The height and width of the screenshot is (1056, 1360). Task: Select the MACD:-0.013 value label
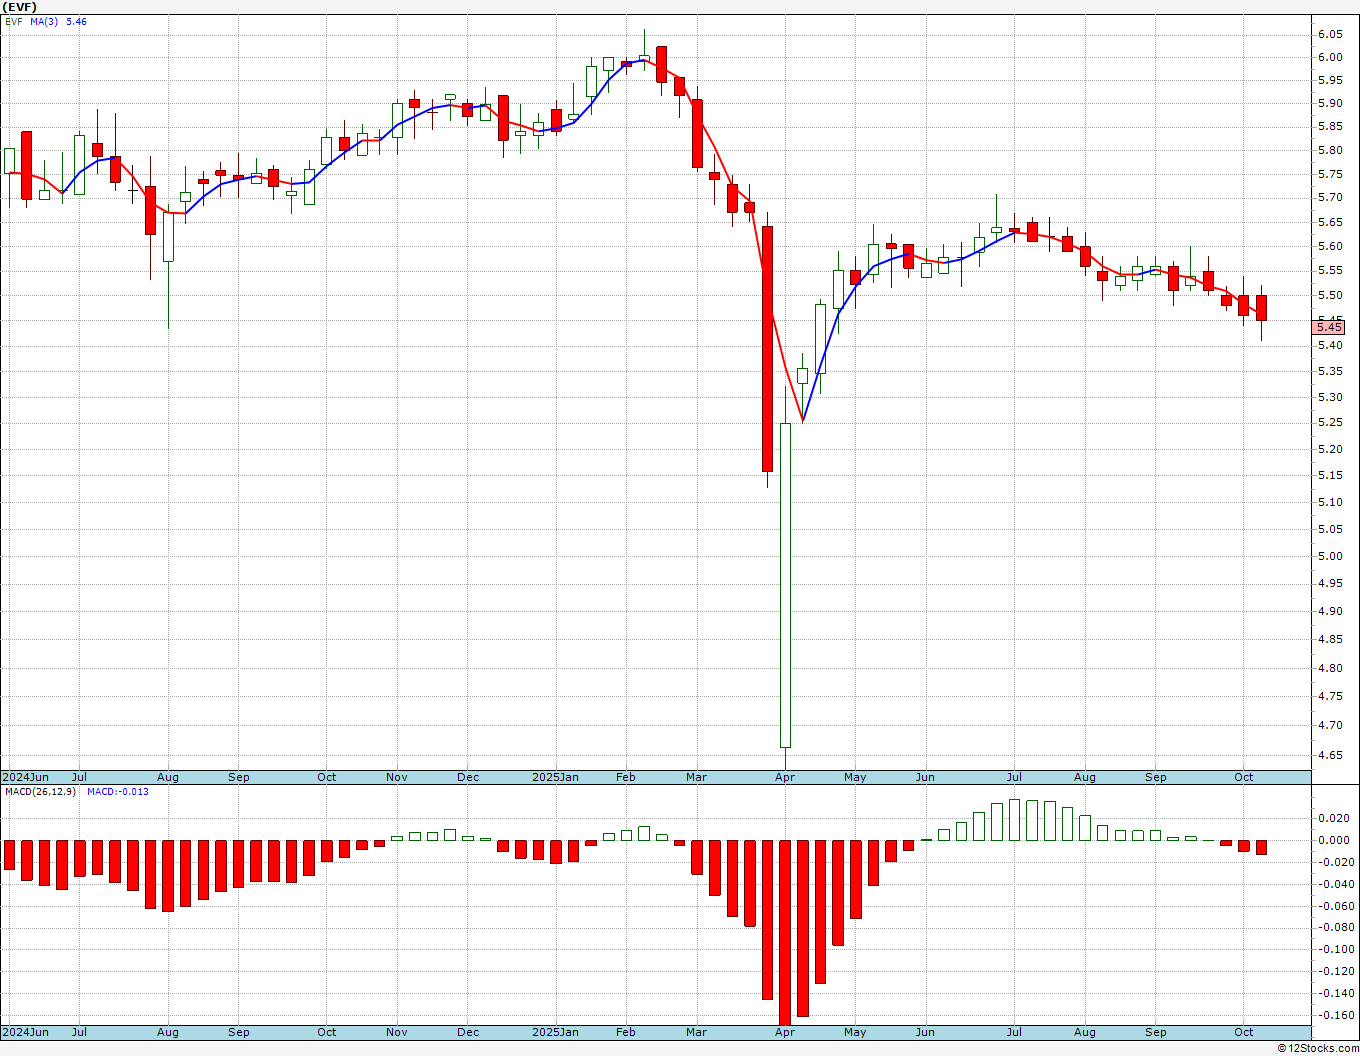(x=118, y=791)
